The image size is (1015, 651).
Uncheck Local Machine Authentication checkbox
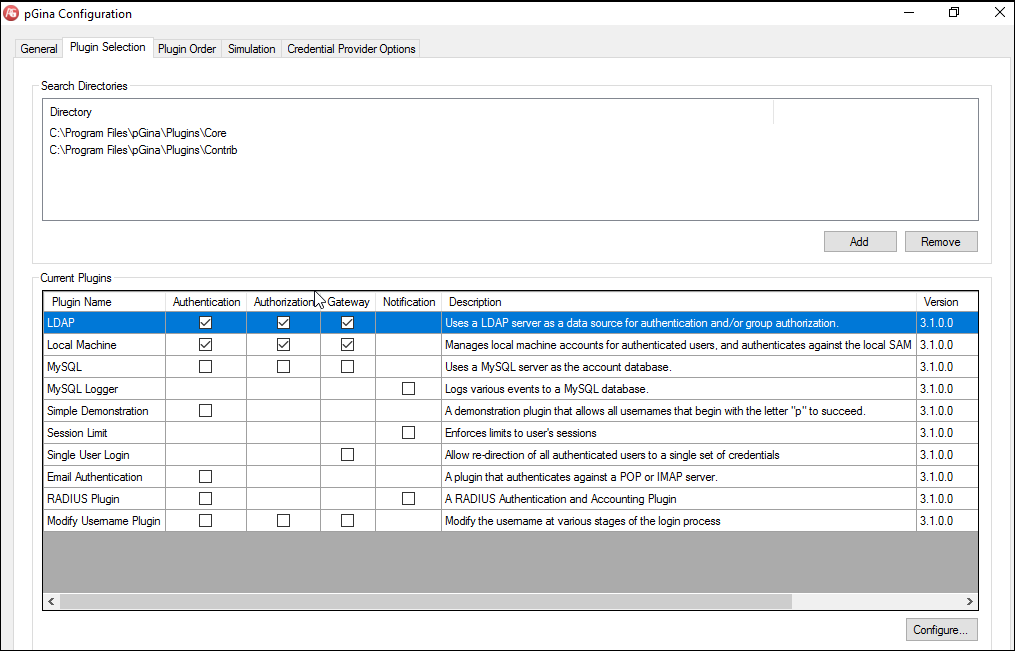[205, 344]
